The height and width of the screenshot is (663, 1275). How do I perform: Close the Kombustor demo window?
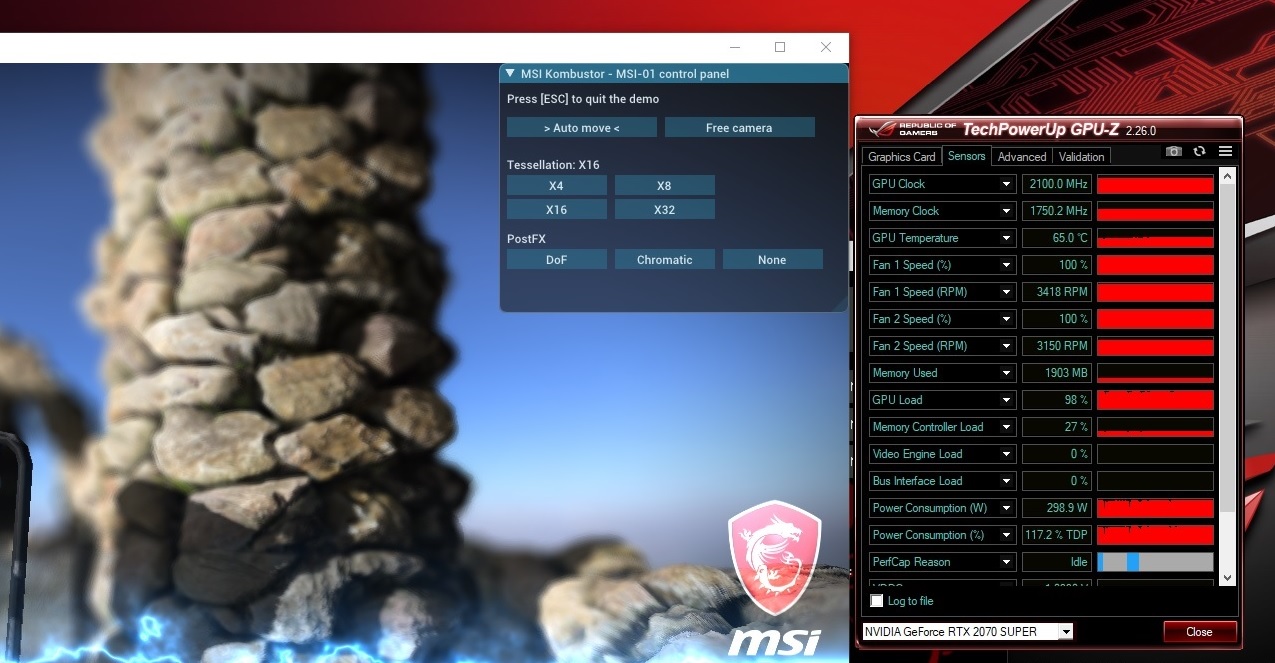click(826, 47)
